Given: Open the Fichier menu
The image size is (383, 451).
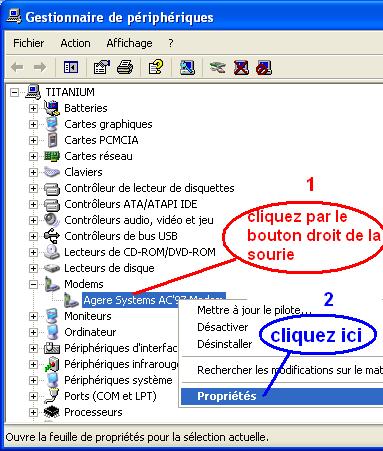Looking at the screenshot, I should (x=28, y=43).
